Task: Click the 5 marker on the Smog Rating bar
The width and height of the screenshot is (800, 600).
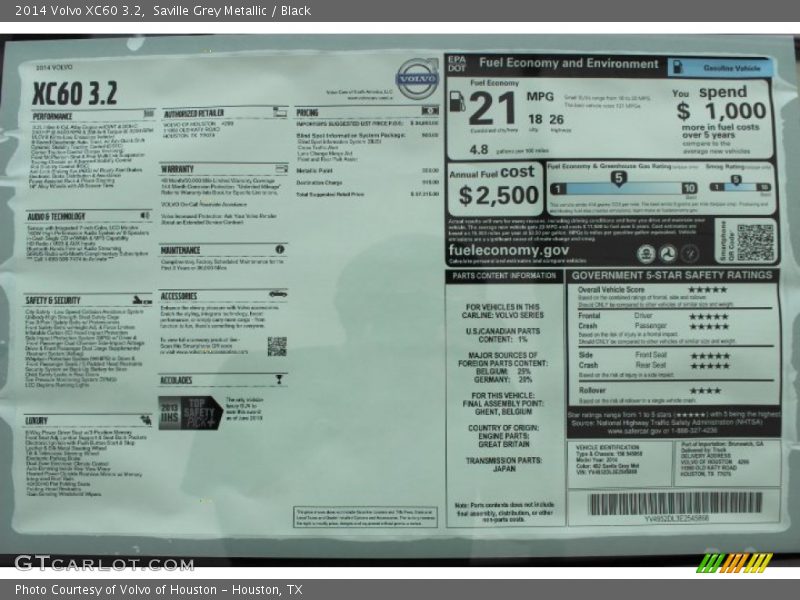Action: [x=735, y=180]
